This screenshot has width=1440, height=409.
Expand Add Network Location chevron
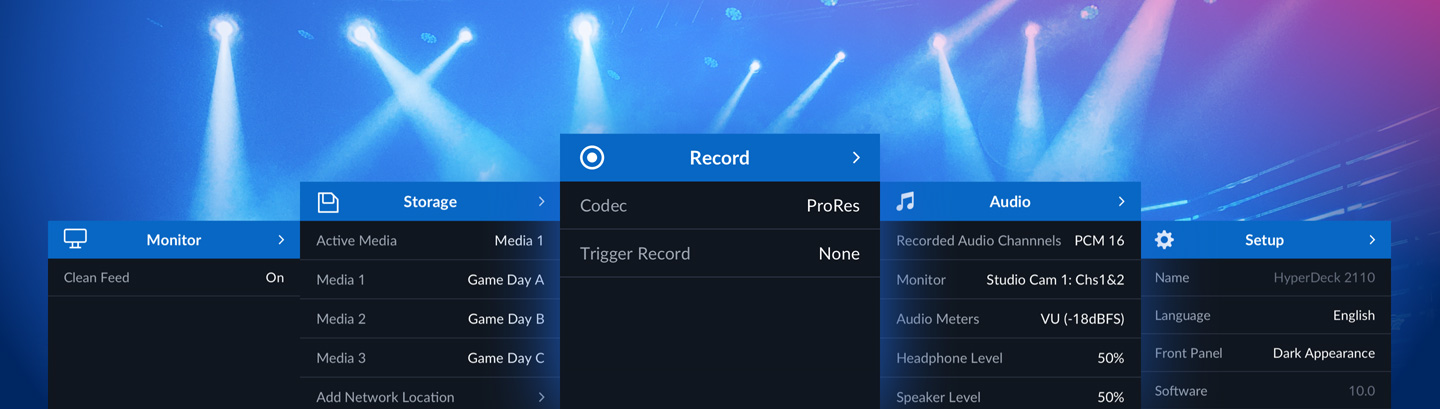[541, 397]
